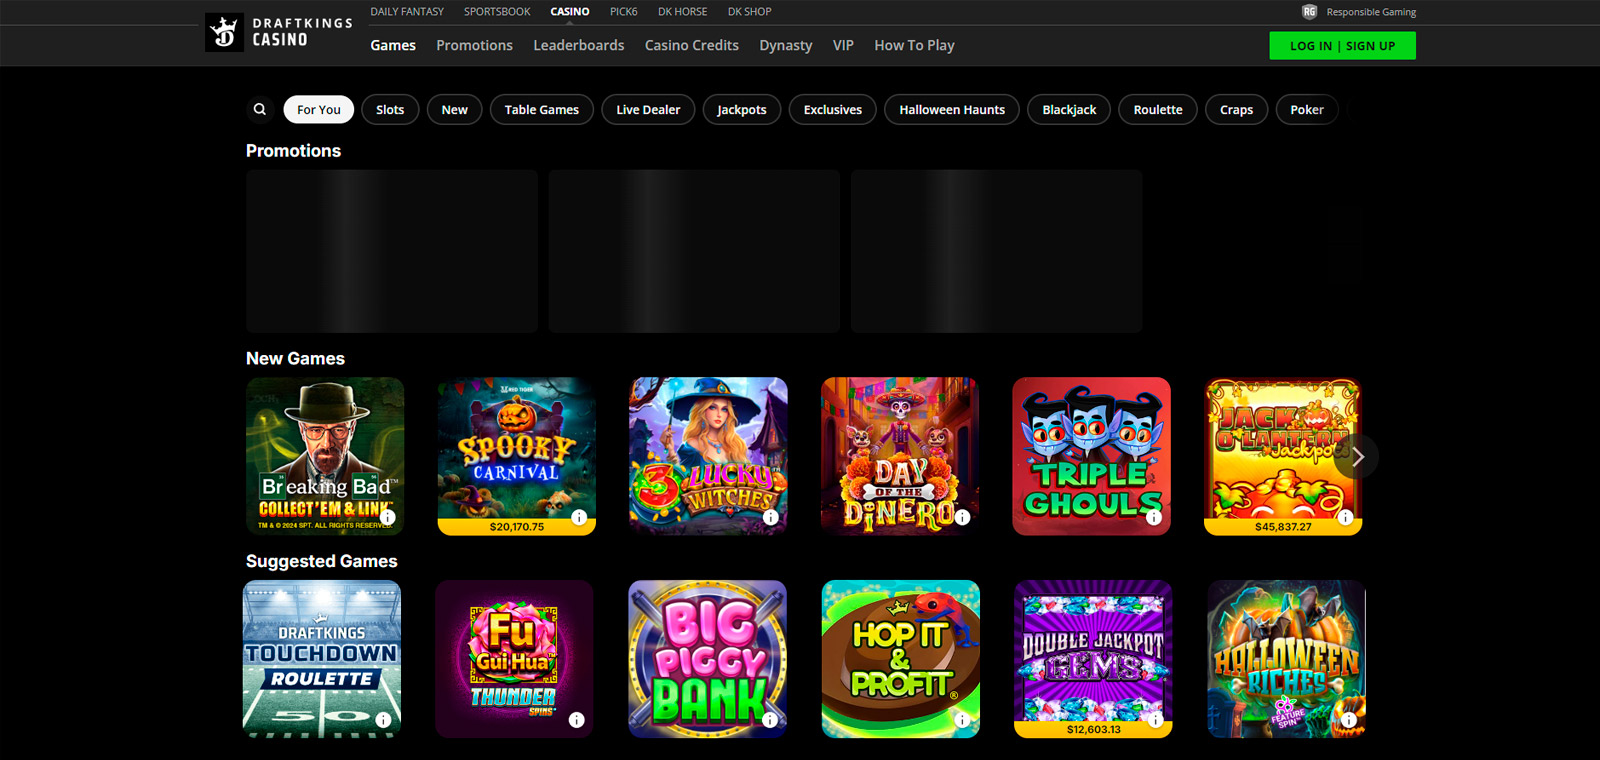Image resolution: width=1600 pixels, height=760 pixels.
Task: Click the Responsible Gaming text link
Action: pyautogui.click(x=1371, y=12)
